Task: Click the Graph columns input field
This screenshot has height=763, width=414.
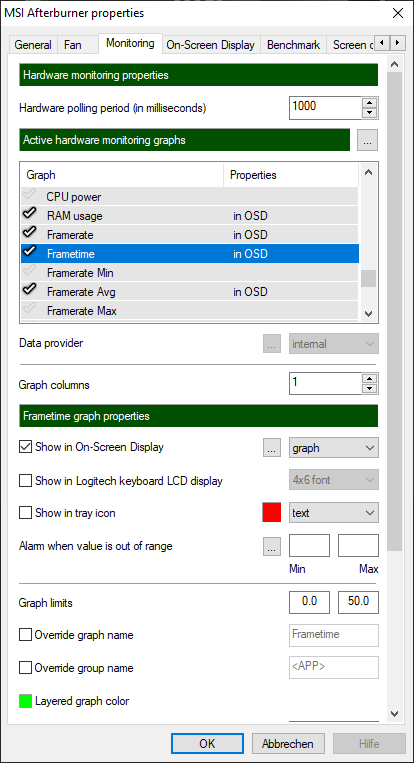Action: [x=326, y=383]
